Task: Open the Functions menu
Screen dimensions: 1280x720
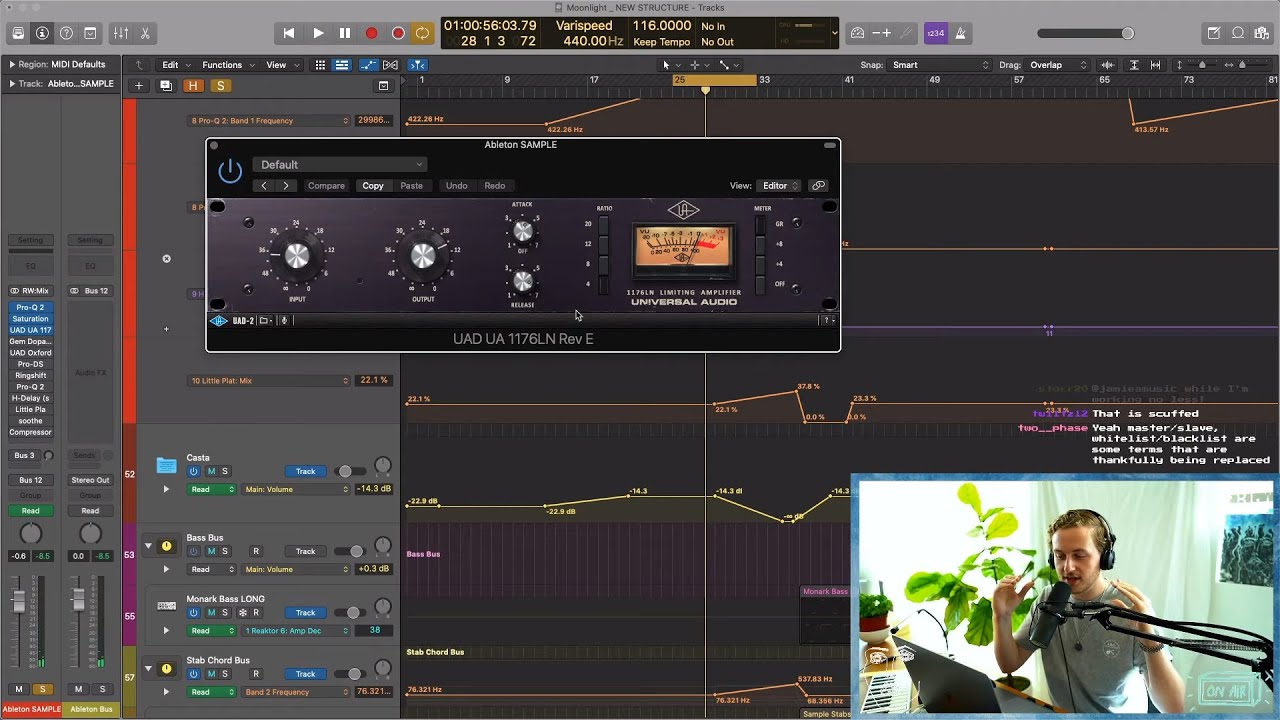Action: 227,65
